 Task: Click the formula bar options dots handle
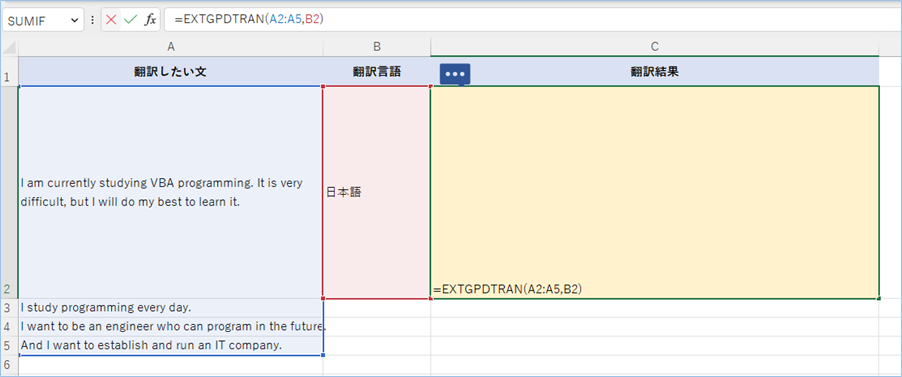point(92,20)
